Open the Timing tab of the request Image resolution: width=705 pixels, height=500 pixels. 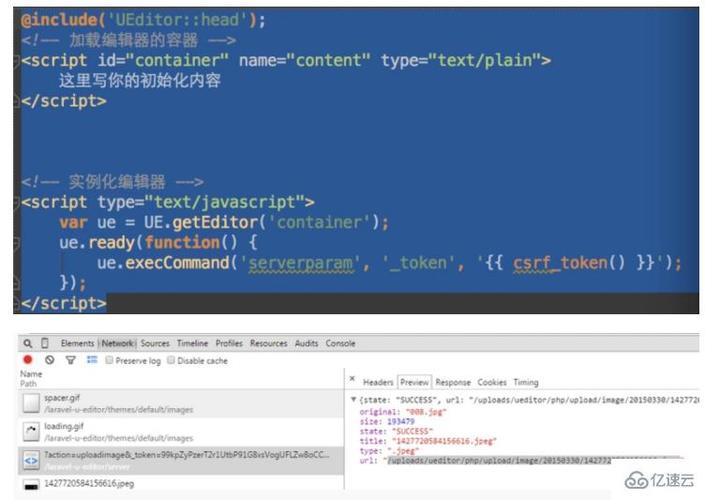pos(526,383)
